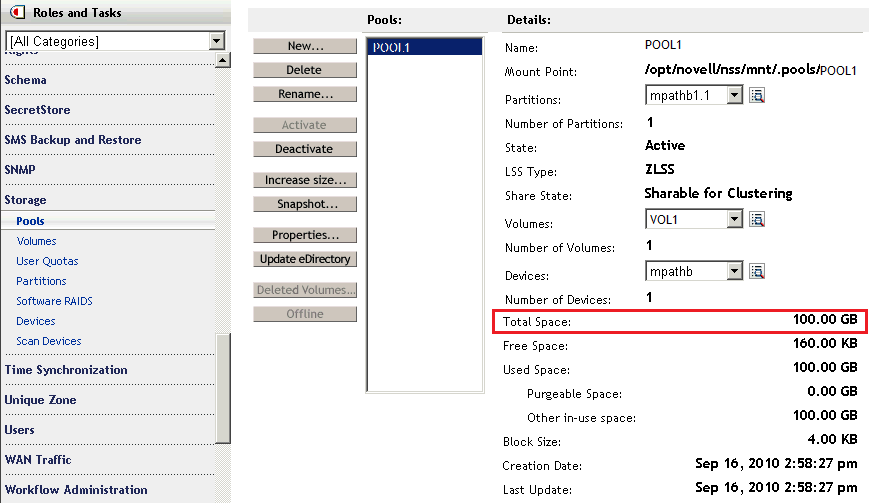This screenshot has height=503, width=878.
Task: Expand the VOL1 volumes dropdown
Action: pos(733,219)
